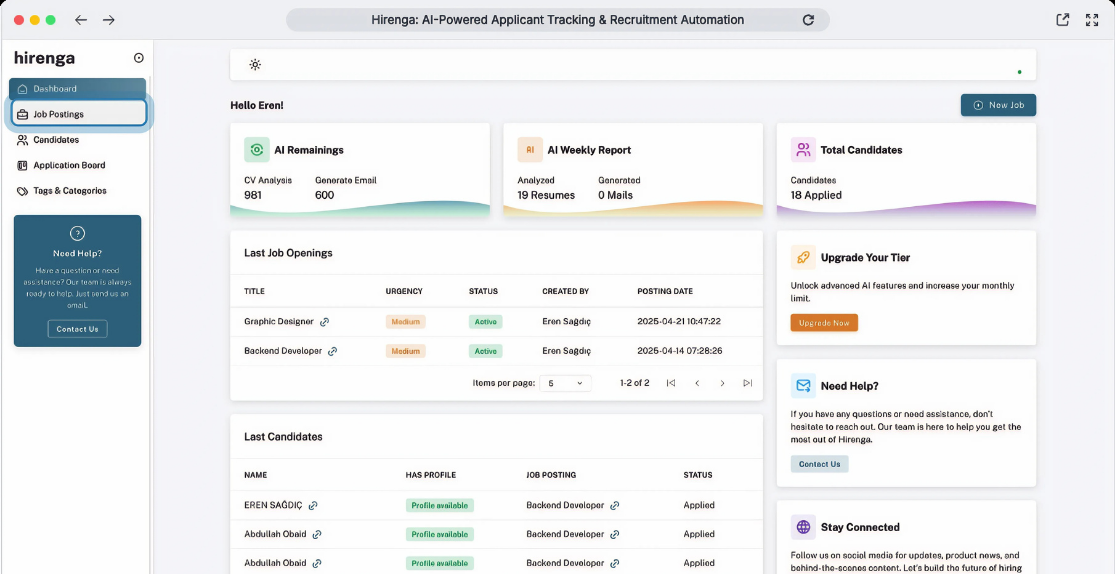Open Backend Developer job link icon
This screenshot has height=574, width=1115.
(x=332, y=351)
